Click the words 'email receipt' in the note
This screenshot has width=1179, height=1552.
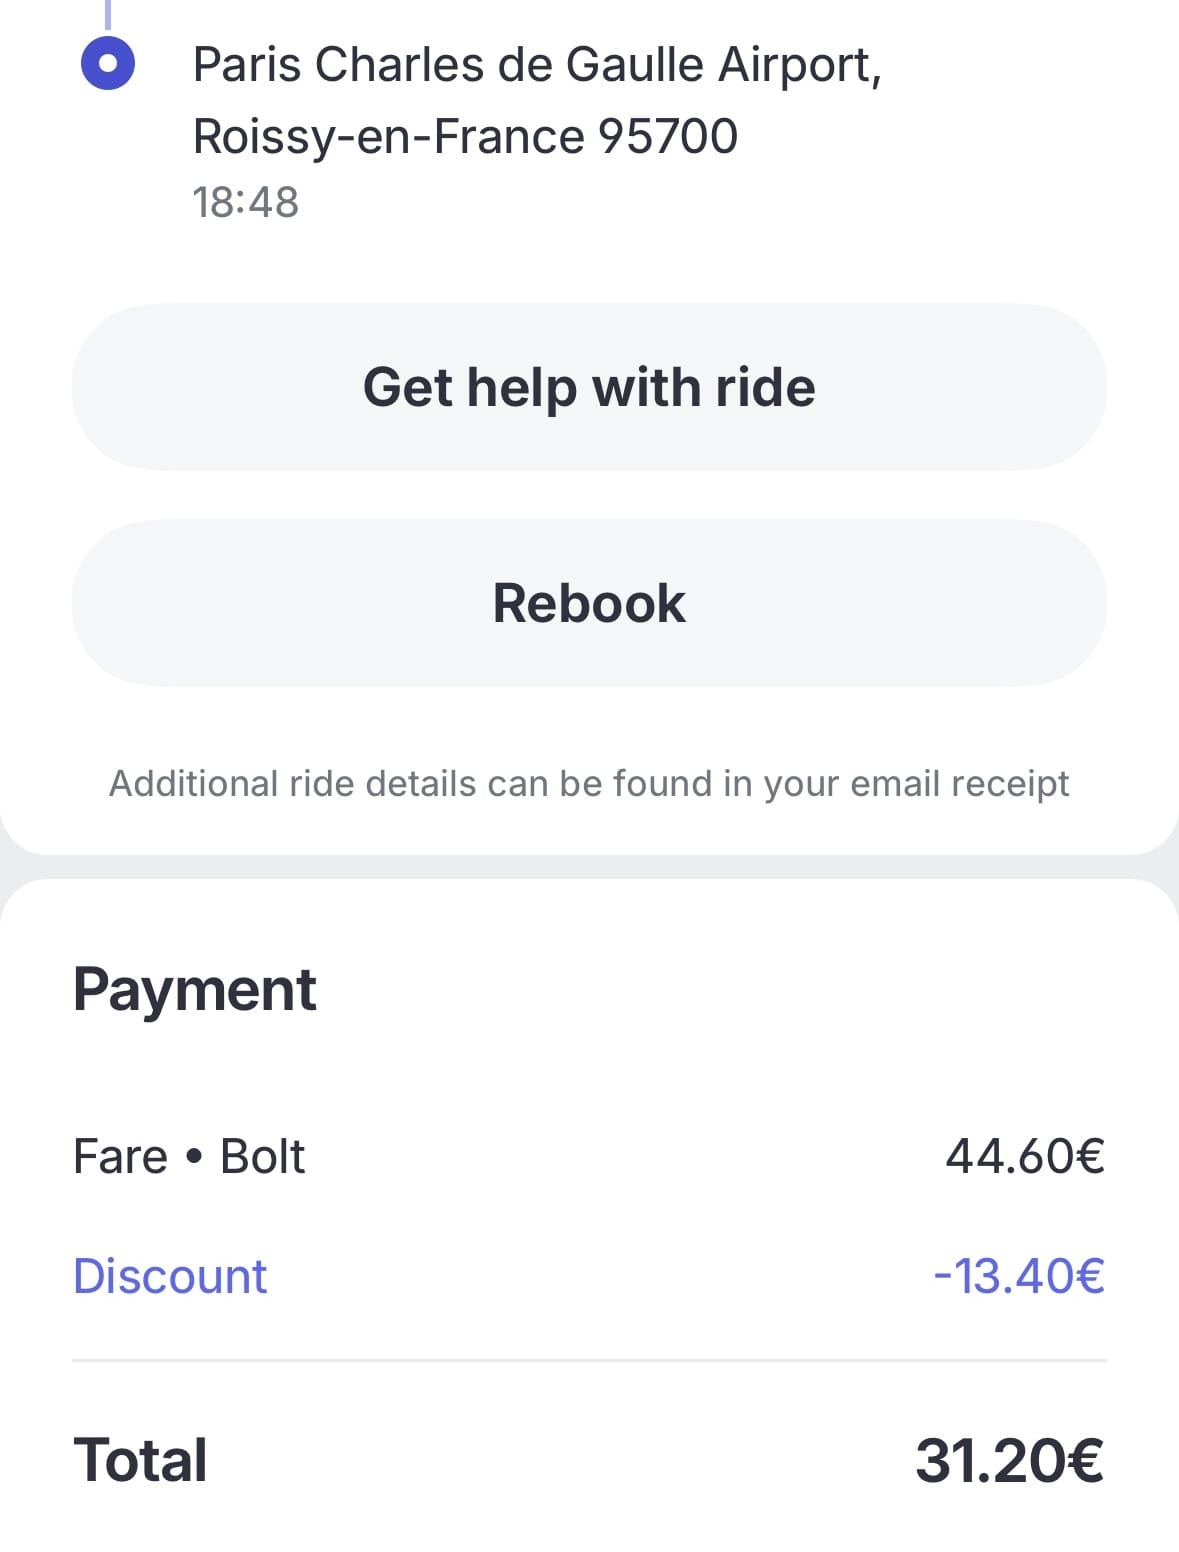click(959, 783)
